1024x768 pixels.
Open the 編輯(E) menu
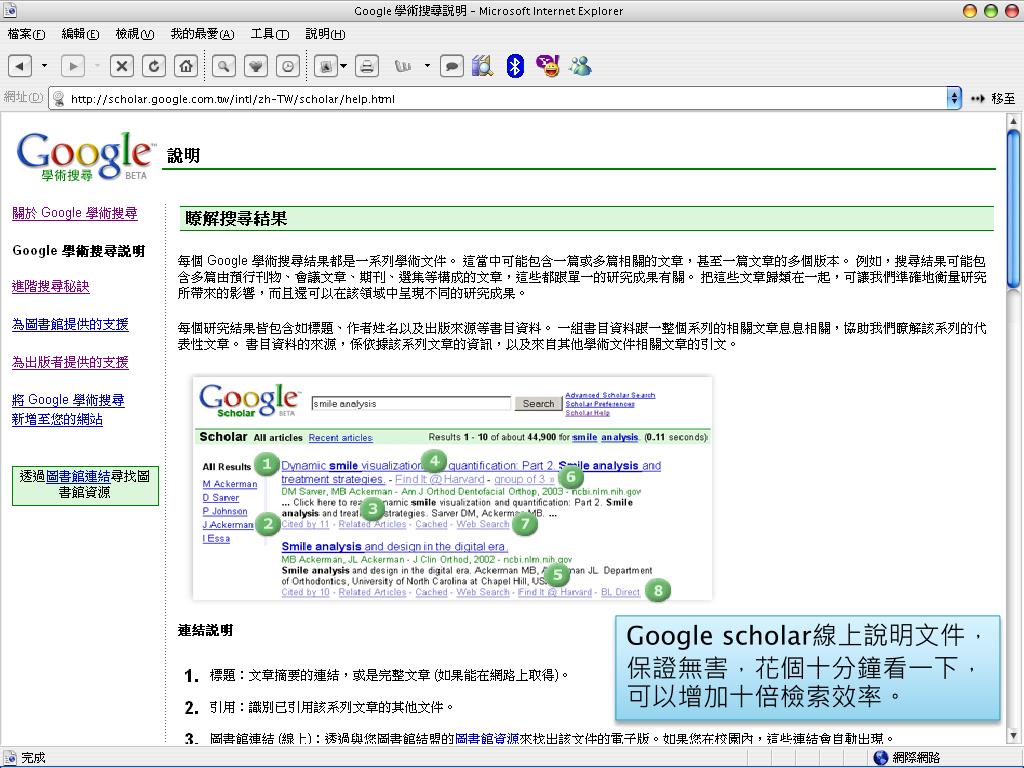[80, 34]
